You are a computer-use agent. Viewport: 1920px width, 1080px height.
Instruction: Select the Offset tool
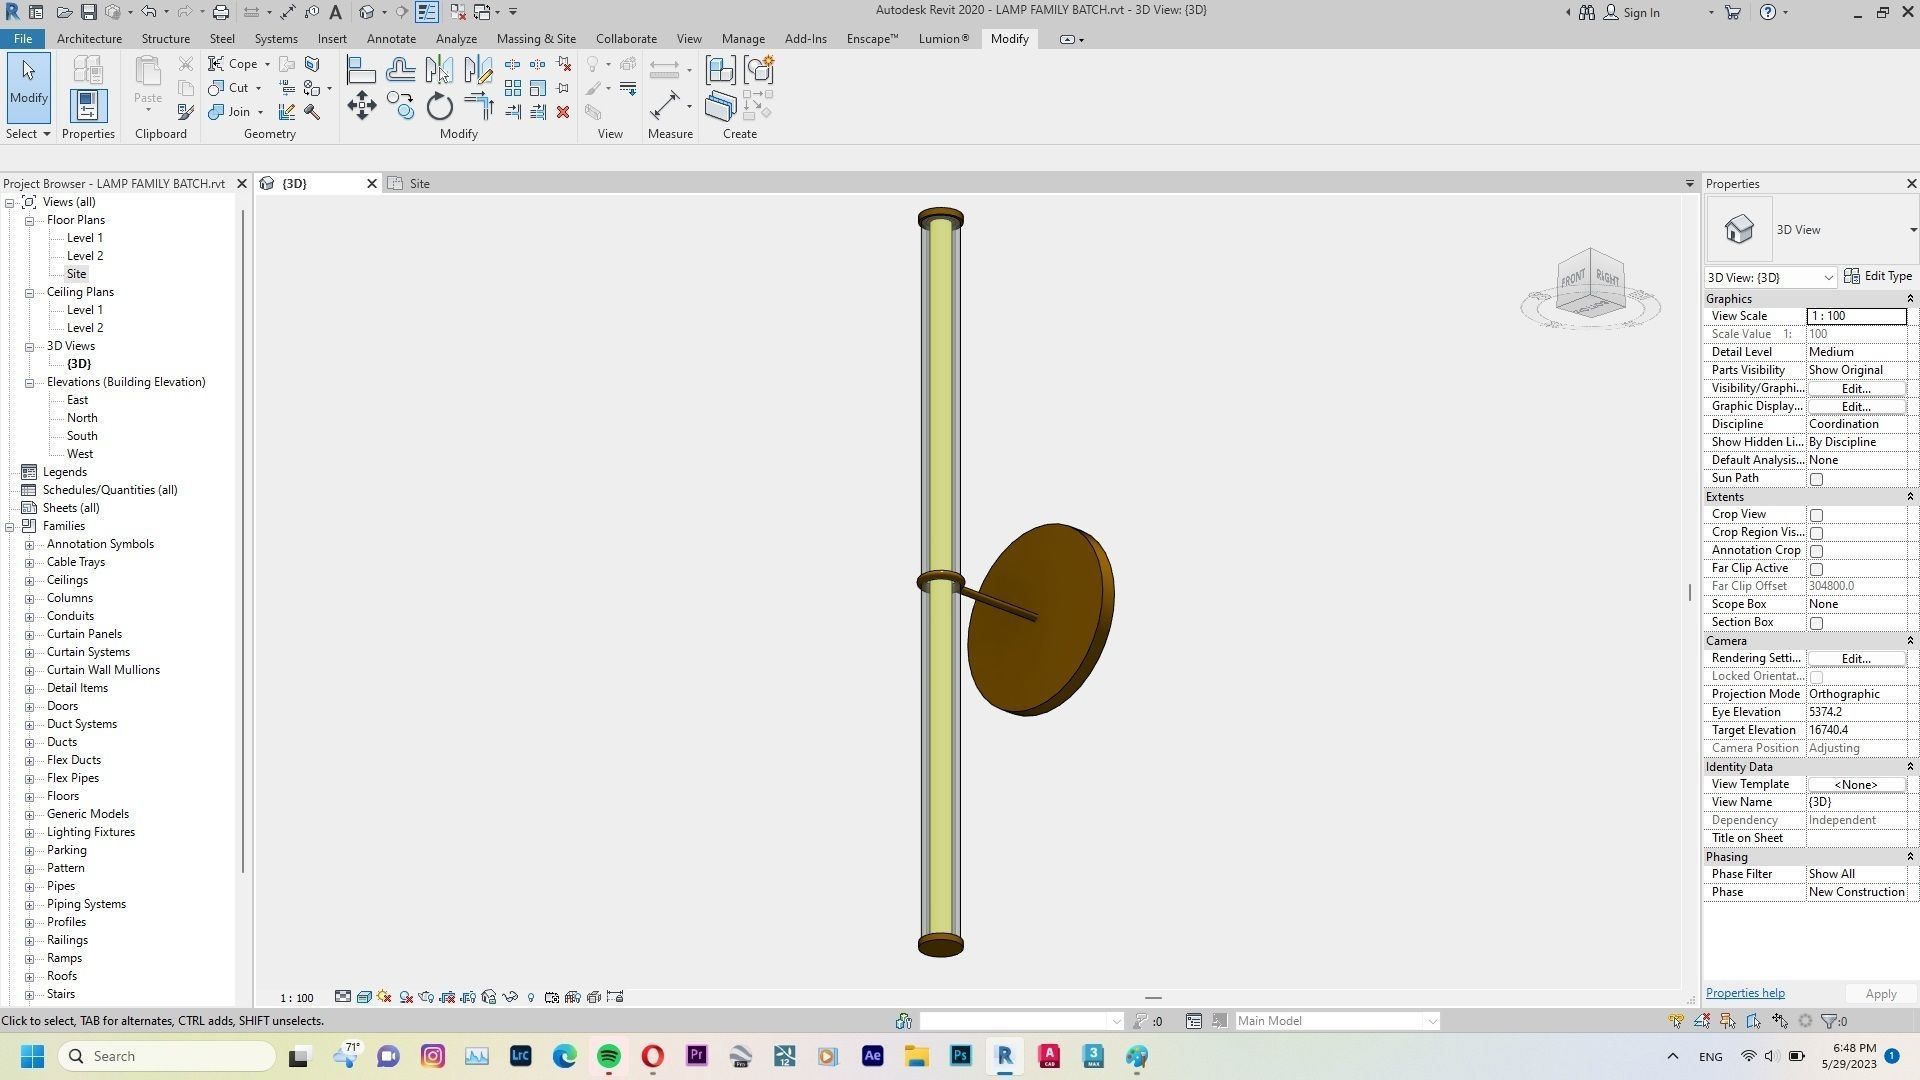tap(400, 70)
